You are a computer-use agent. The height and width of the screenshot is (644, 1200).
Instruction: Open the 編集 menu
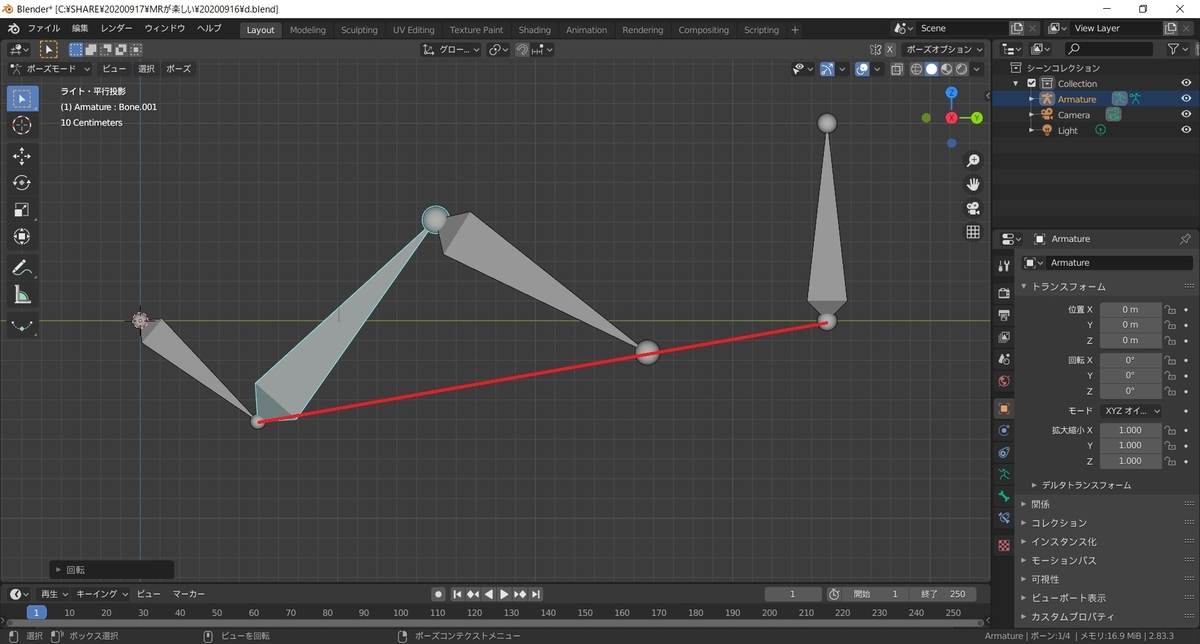pos(80,29)
